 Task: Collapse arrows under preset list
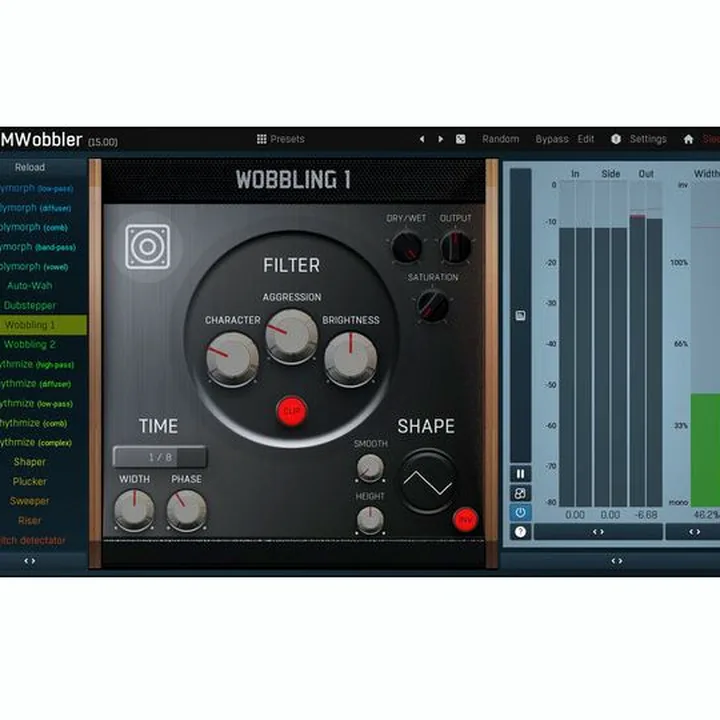pos(30,561)
